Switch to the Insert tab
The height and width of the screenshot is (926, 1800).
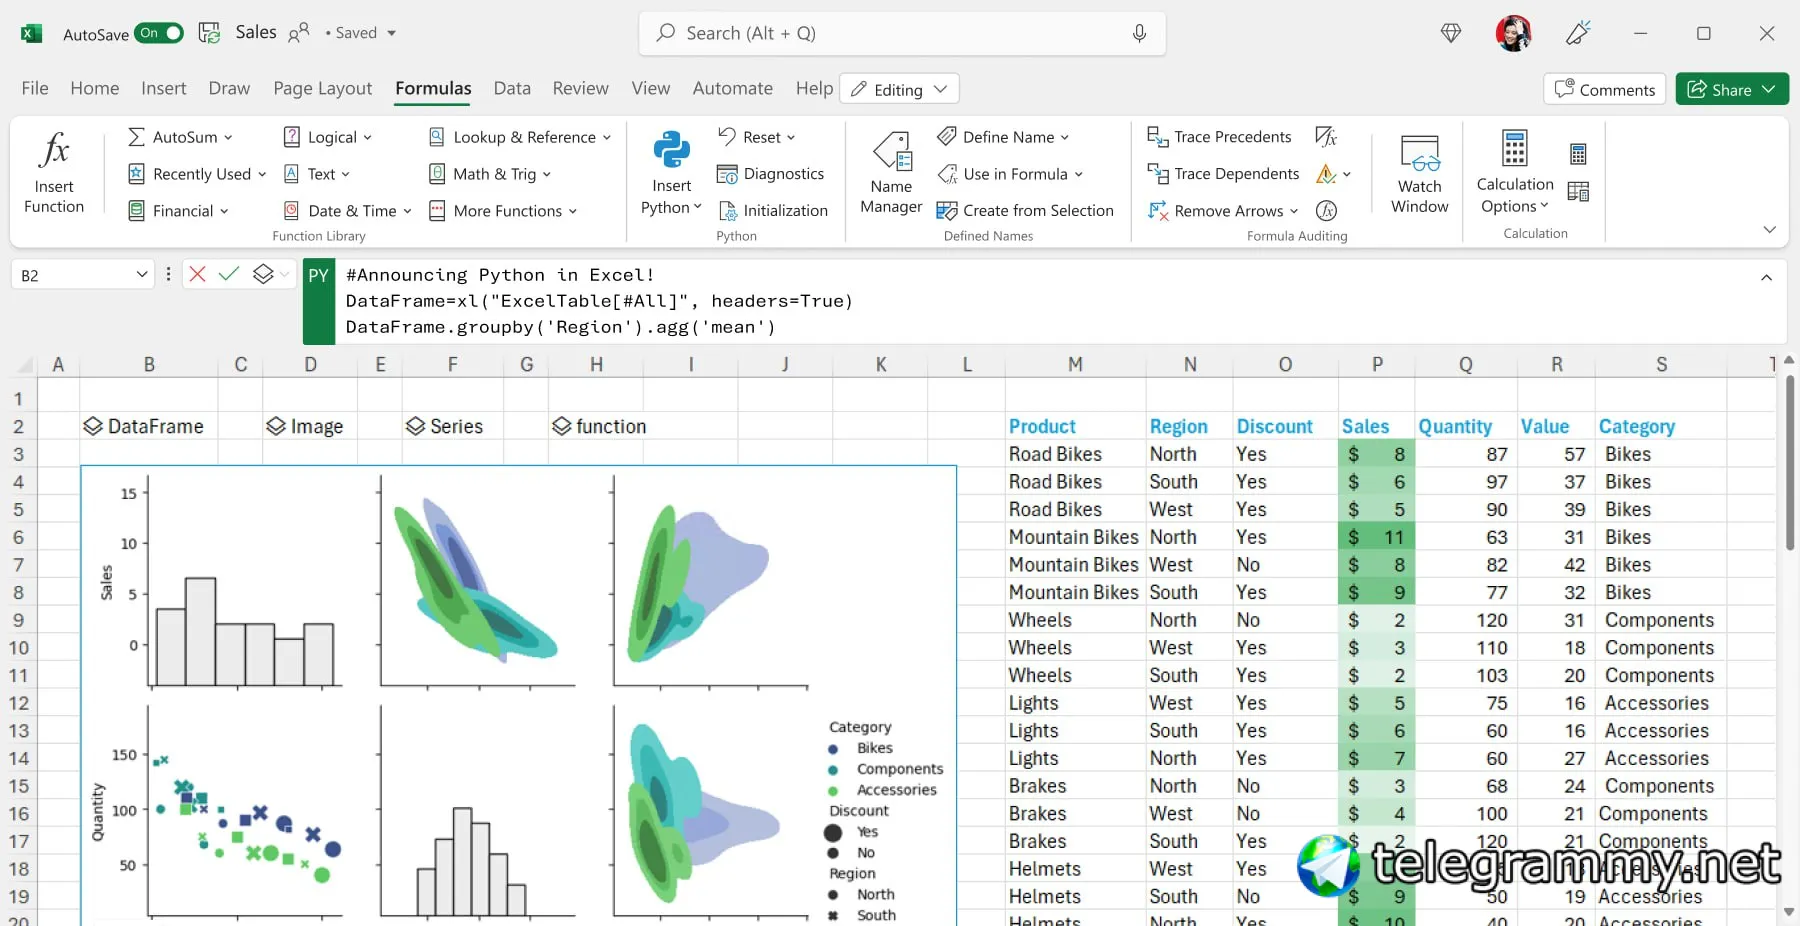coord(164,88)
